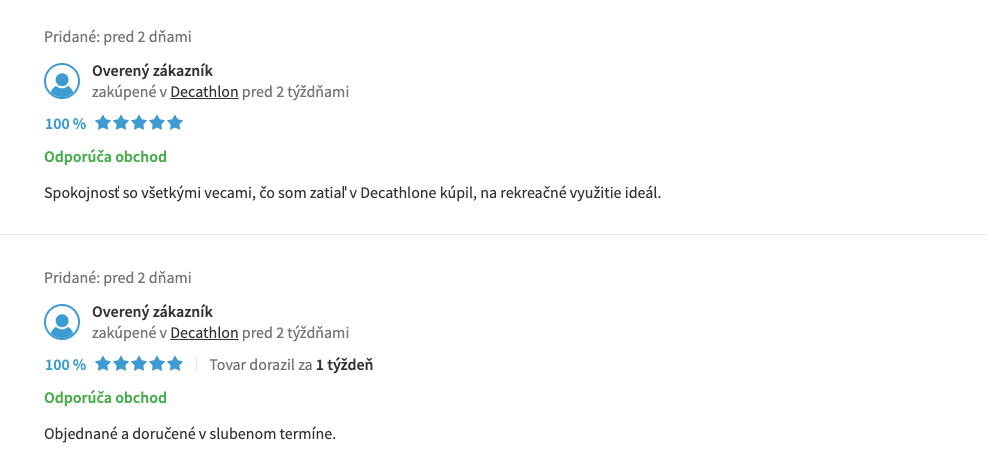Click the 100 % rating in the Spokojnosť review
Image resolution: width=987 pixels, height=461 pixels.
pyautogui.click(x=65, y=124)
